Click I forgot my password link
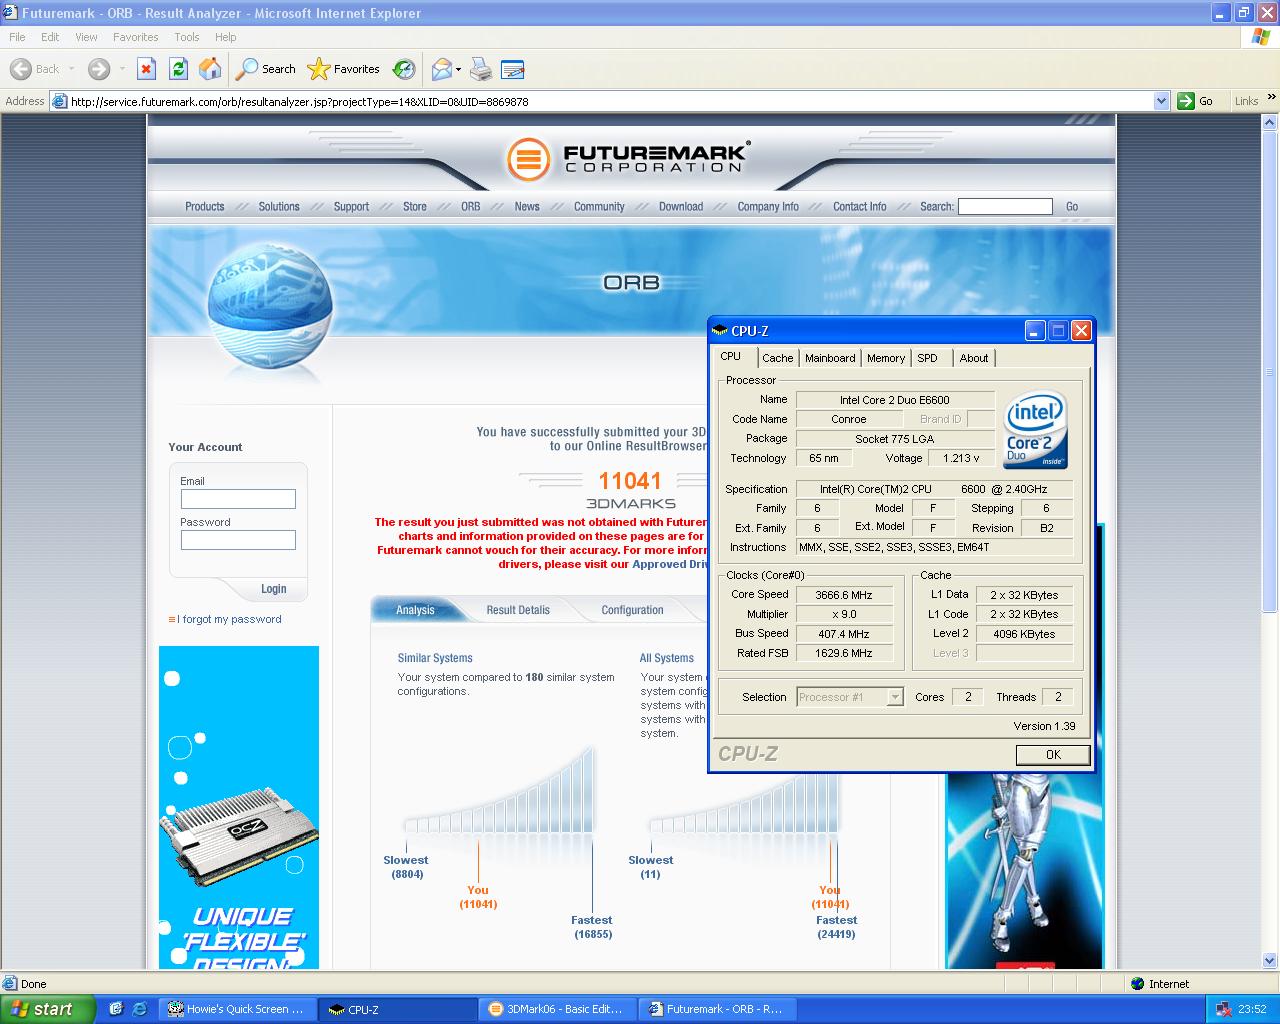Screen dimensions: 1280x1024 [x=229, y=619]
